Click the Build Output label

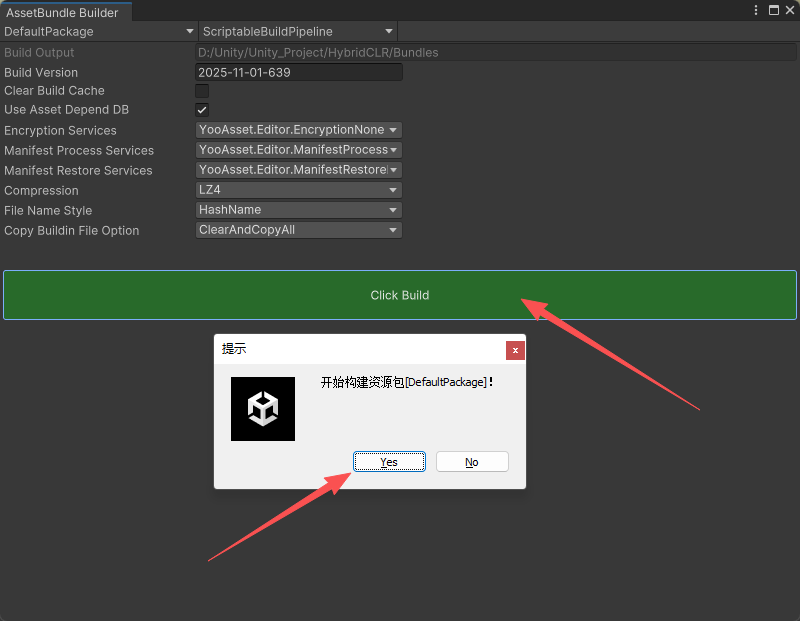pos(39,53)
